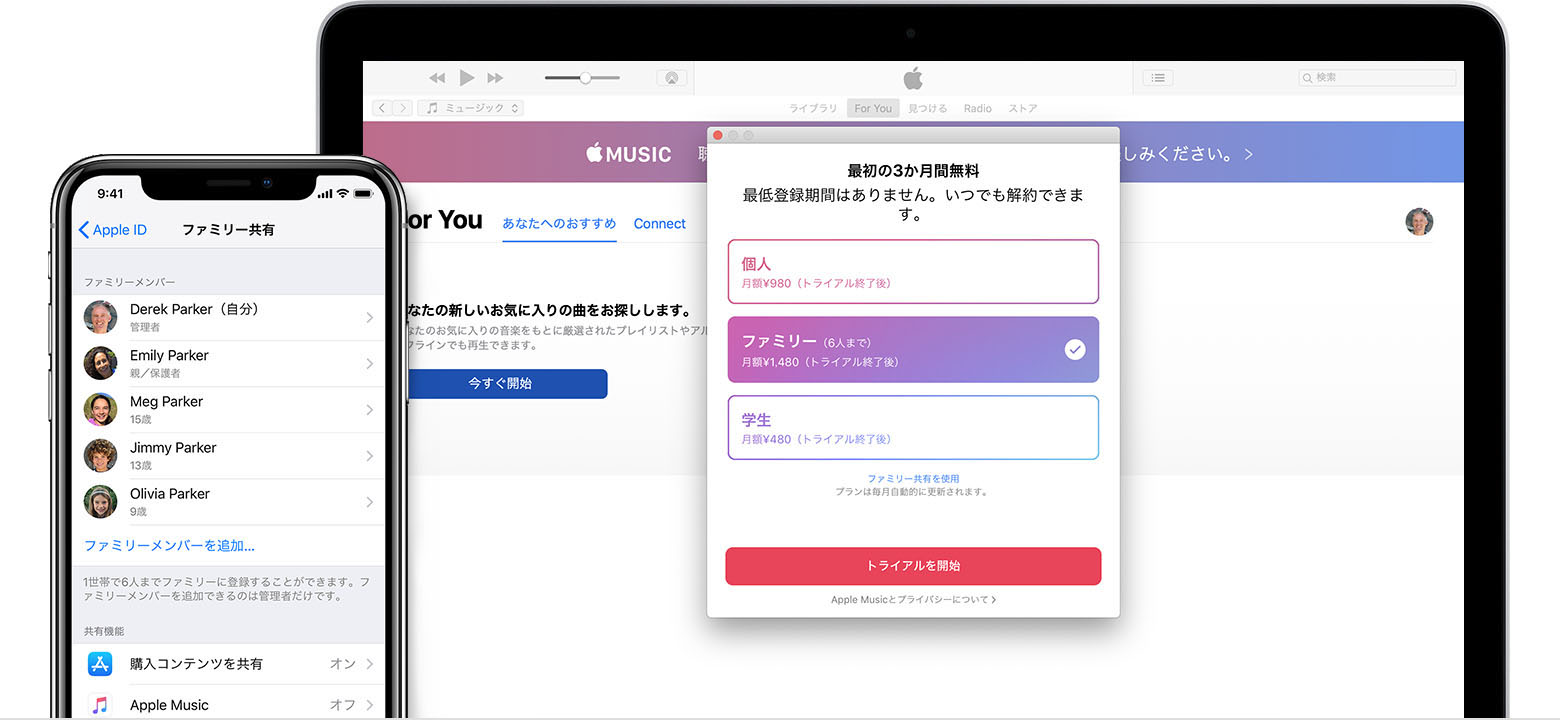Open Derek Parker row chevron

click(369, 318)
